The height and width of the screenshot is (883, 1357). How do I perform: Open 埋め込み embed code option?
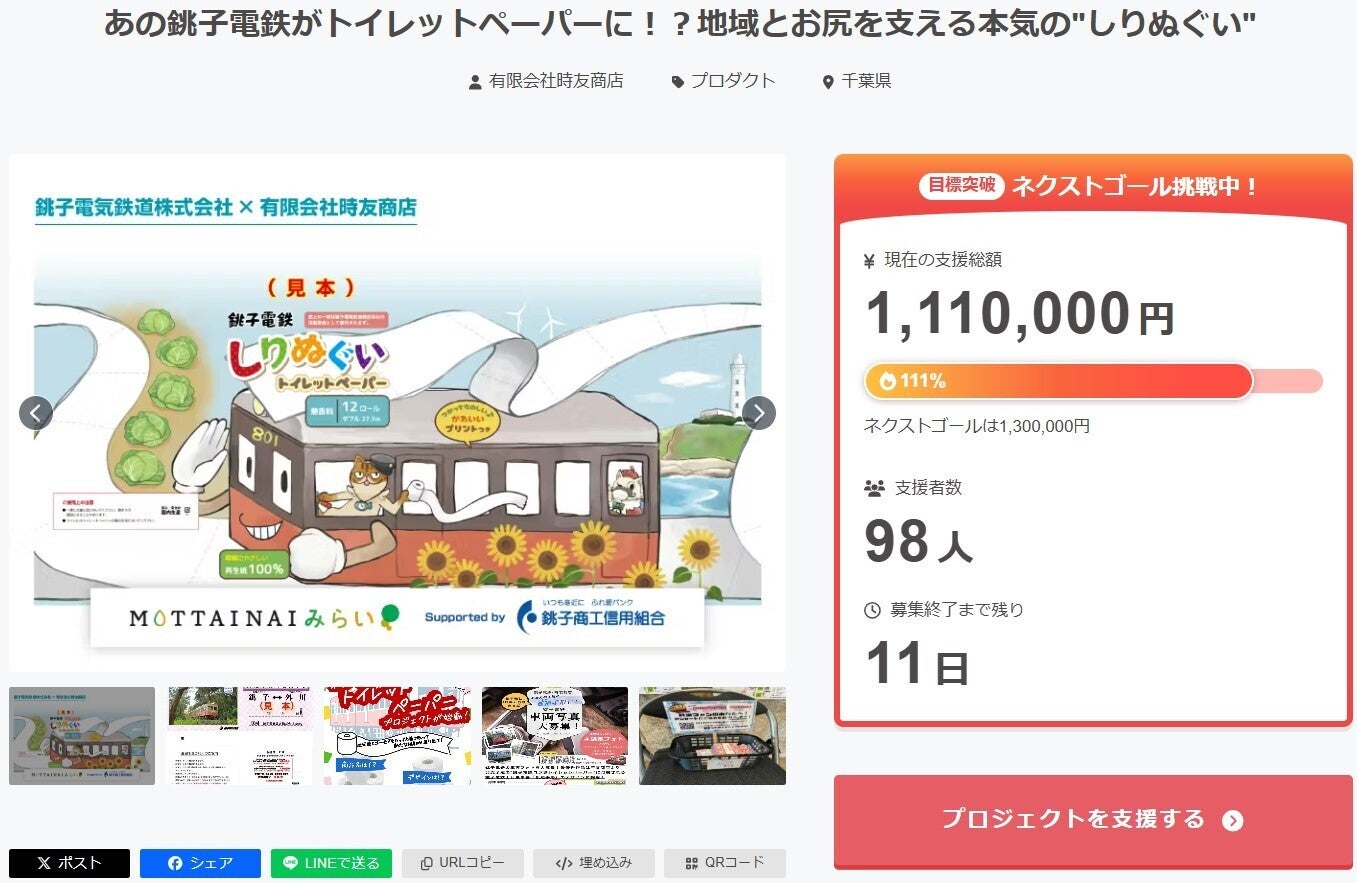[x=593, y=863]
